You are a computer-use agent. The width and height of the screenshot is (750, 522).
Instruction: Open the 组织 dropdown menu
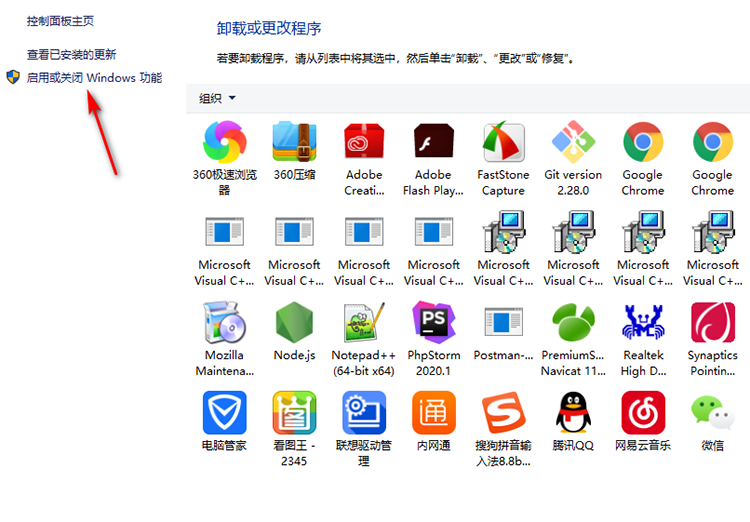coord(217,99)
